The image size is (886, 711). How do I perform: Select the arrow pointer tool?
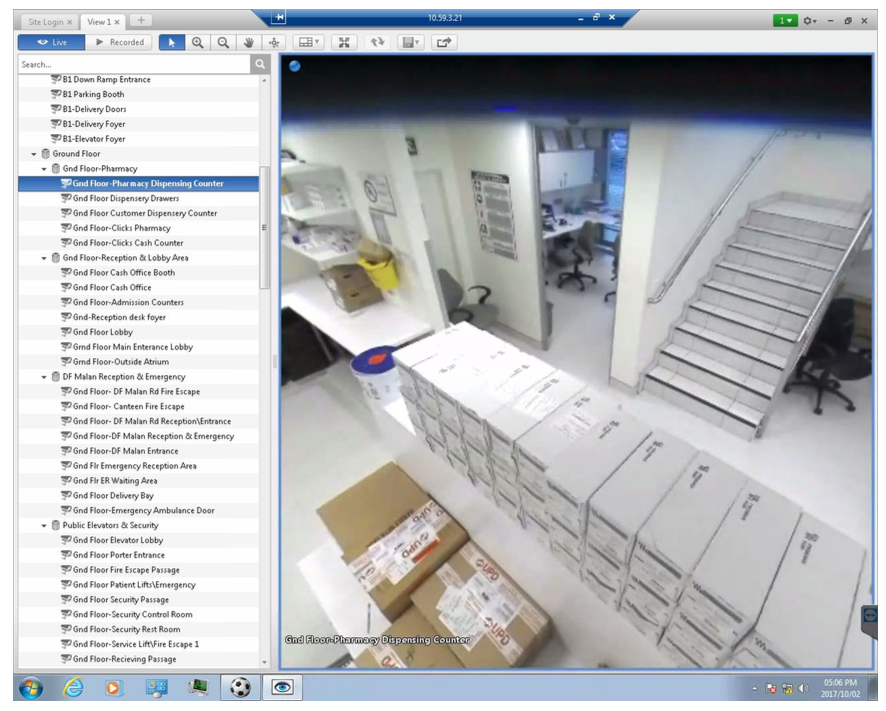pos(172,42)
